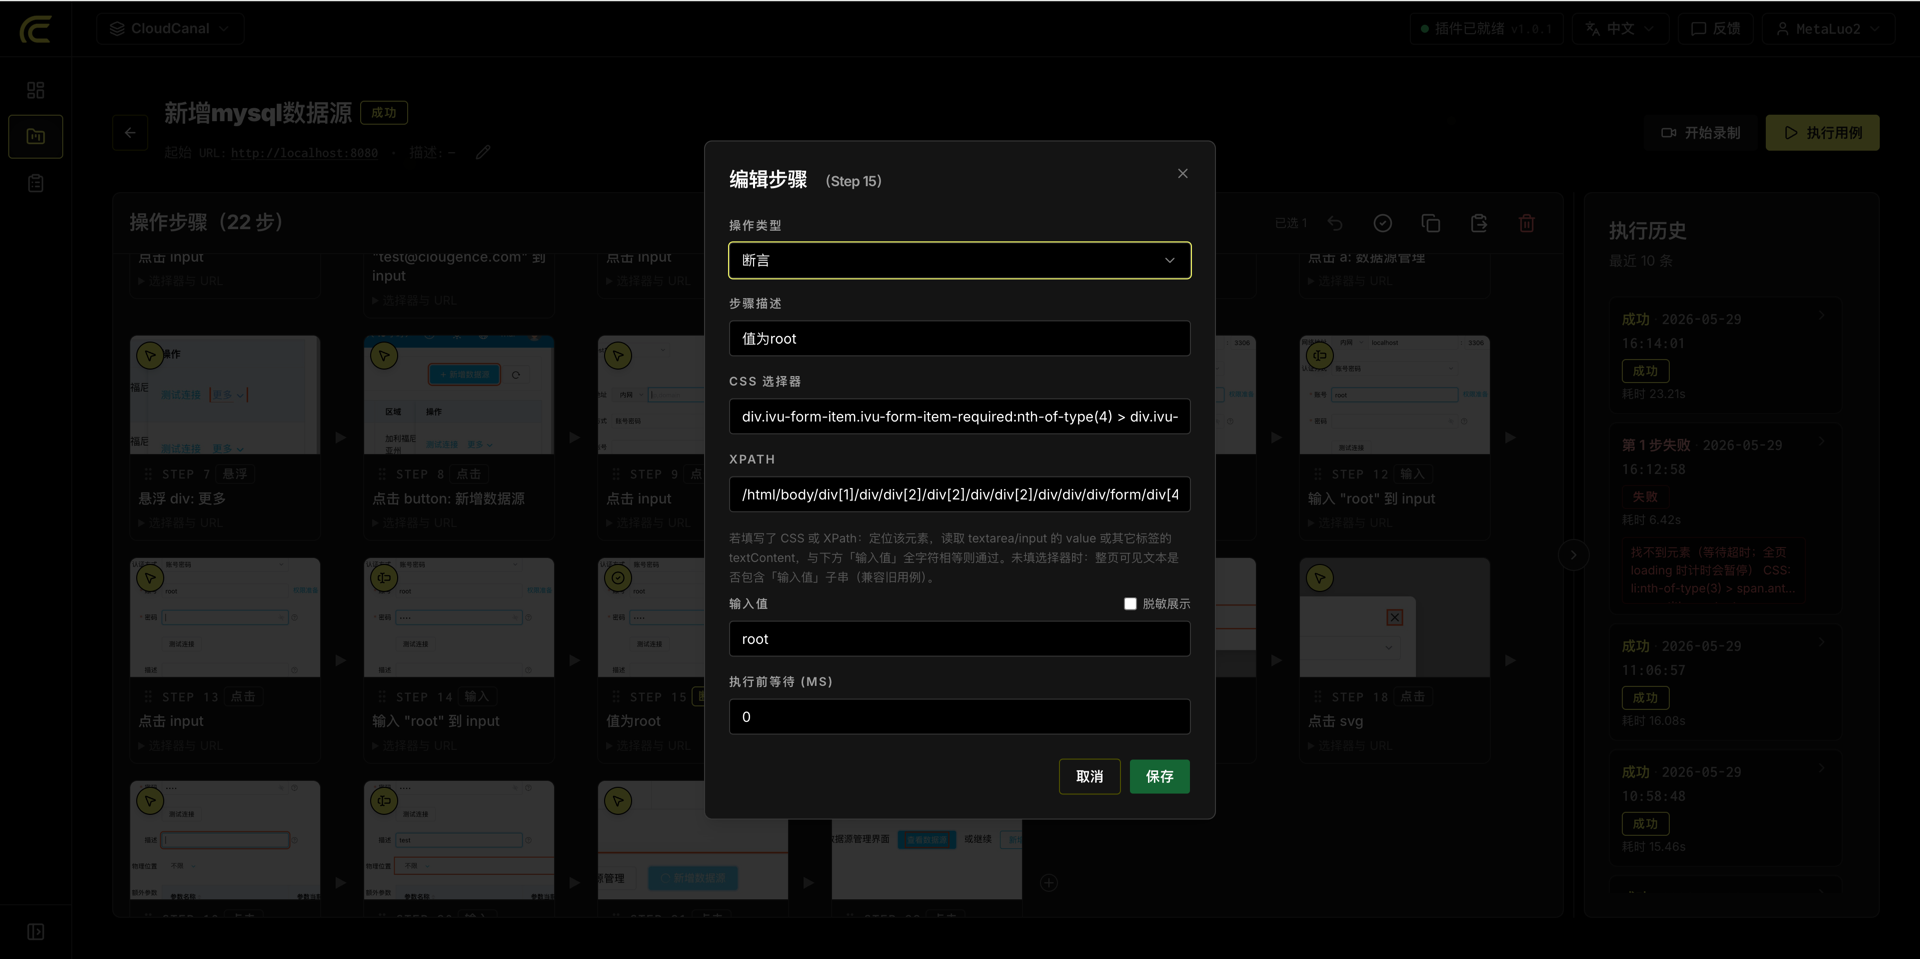The width and height of the screenshot is (1920, 959).
Task: Close the Edit Step dialog
Action: pos(1182,174)
